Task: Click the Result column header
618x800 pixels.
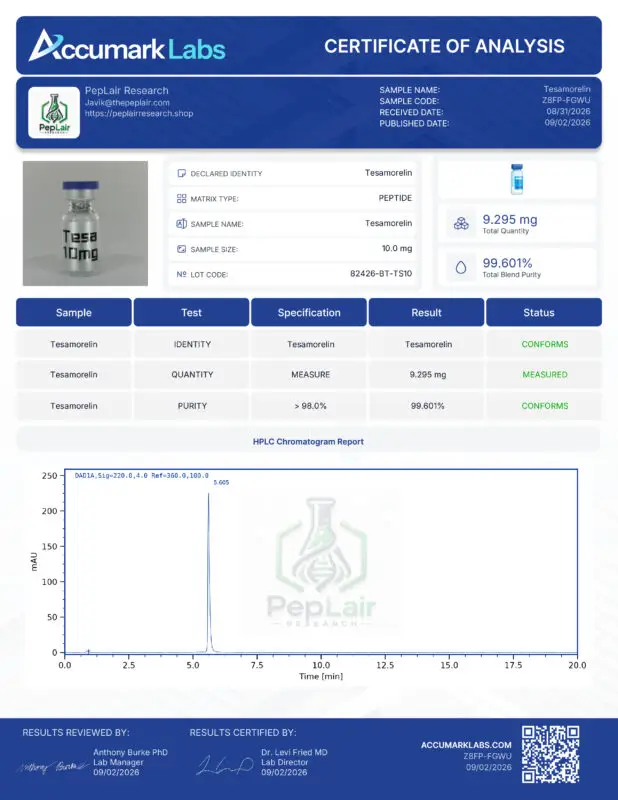Action: click(426, 312)
